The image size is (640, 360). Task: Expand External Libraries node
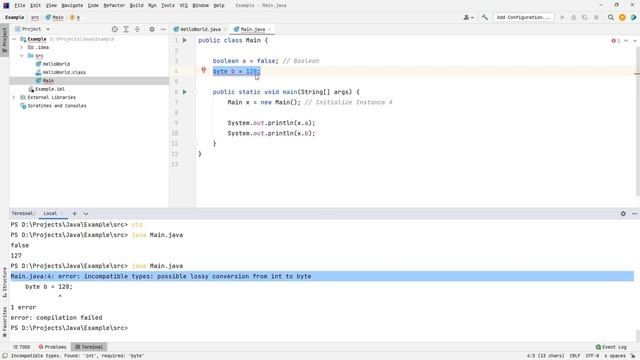[x=14, y=97]
